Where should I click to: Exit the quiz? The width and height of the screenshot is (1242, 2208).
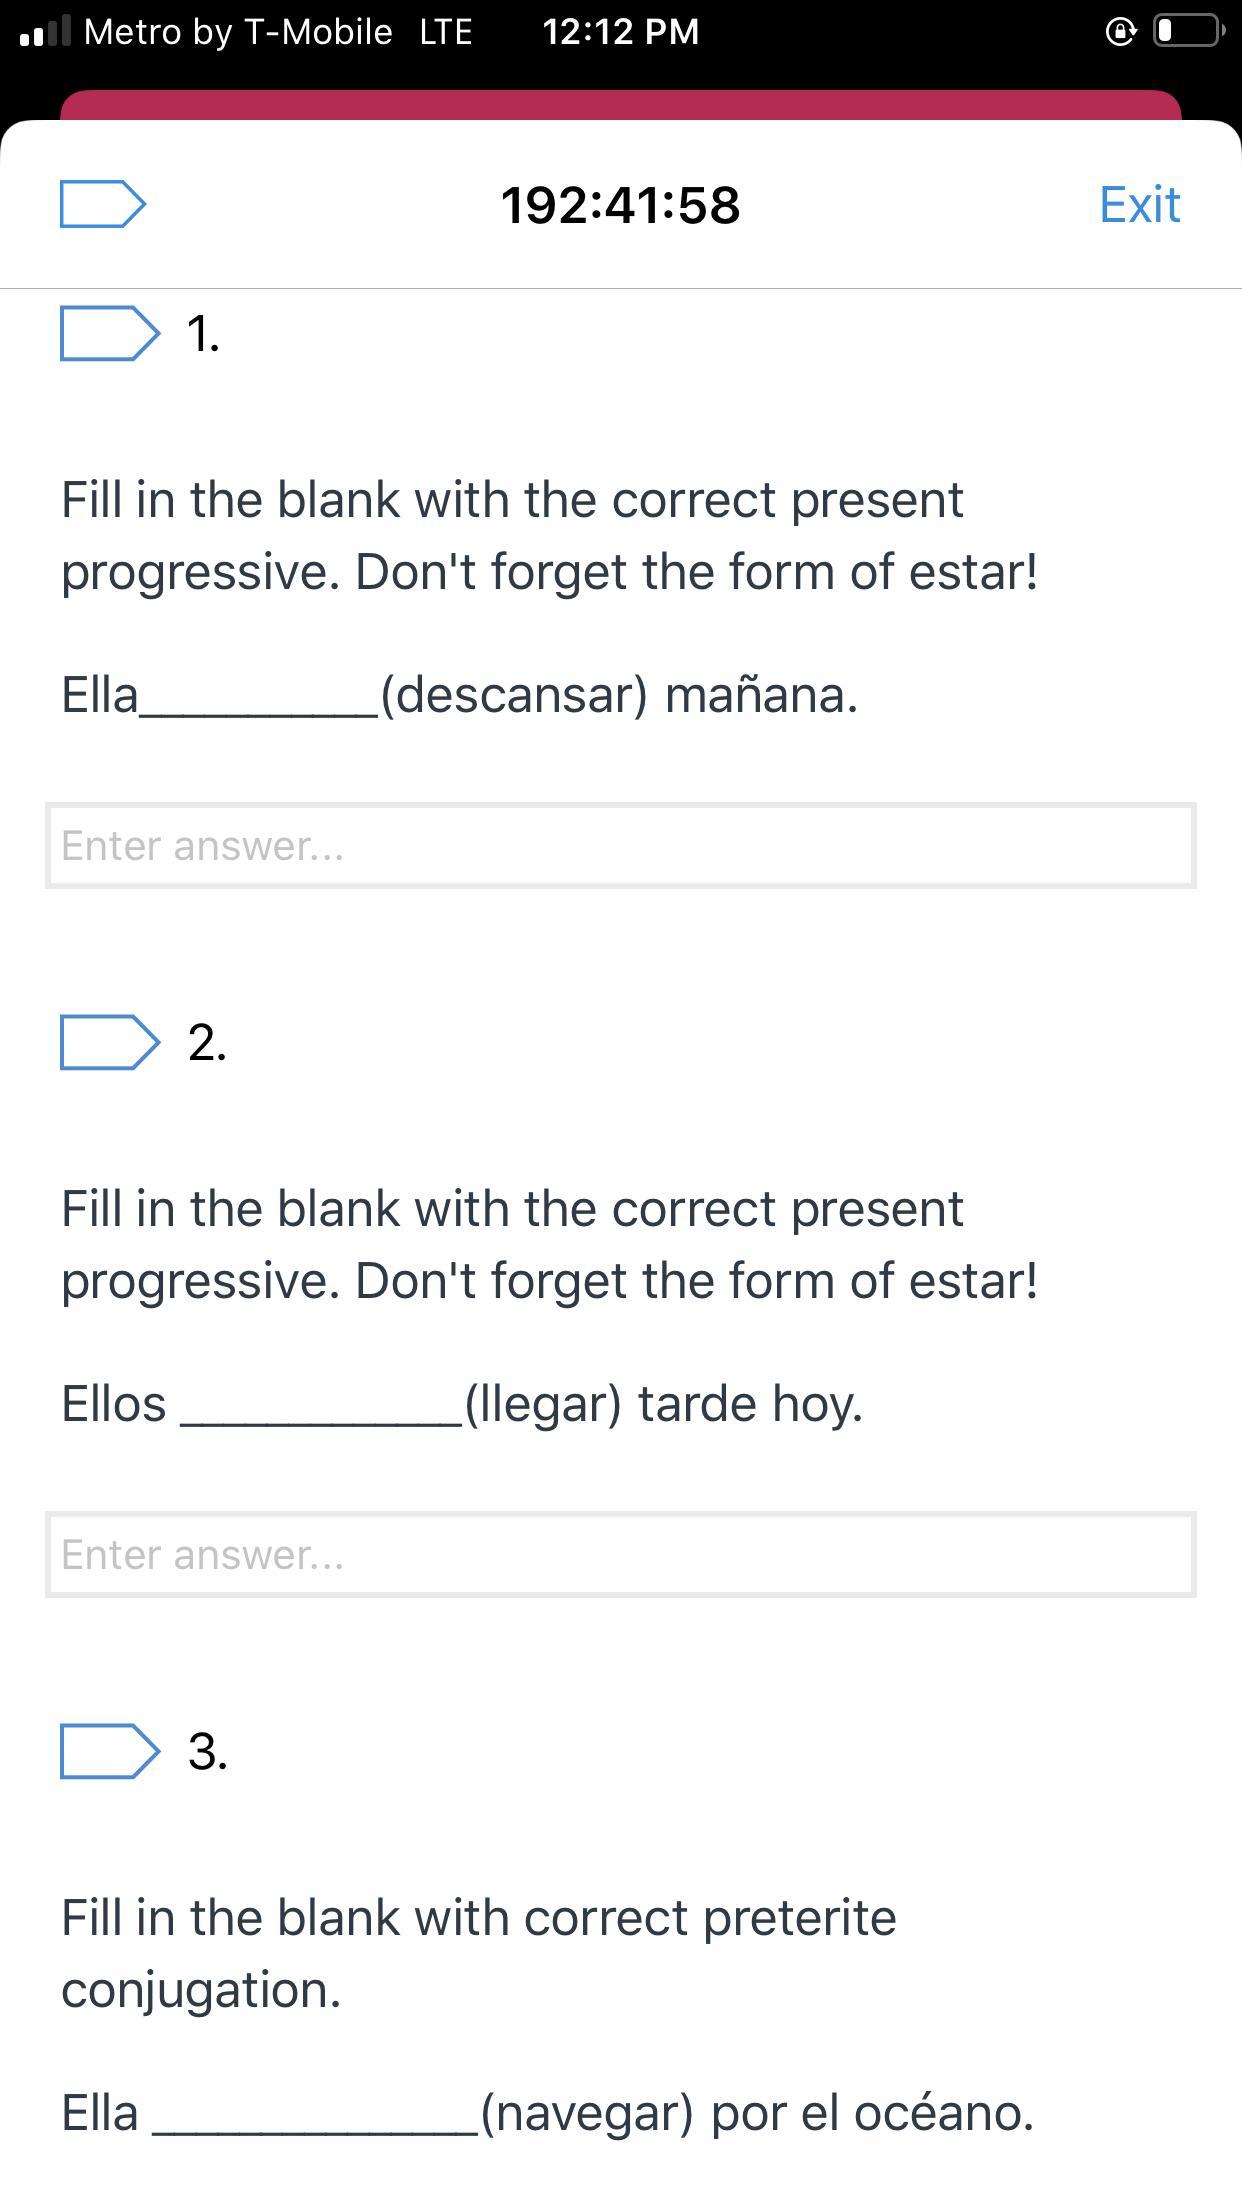point(1139,205)
